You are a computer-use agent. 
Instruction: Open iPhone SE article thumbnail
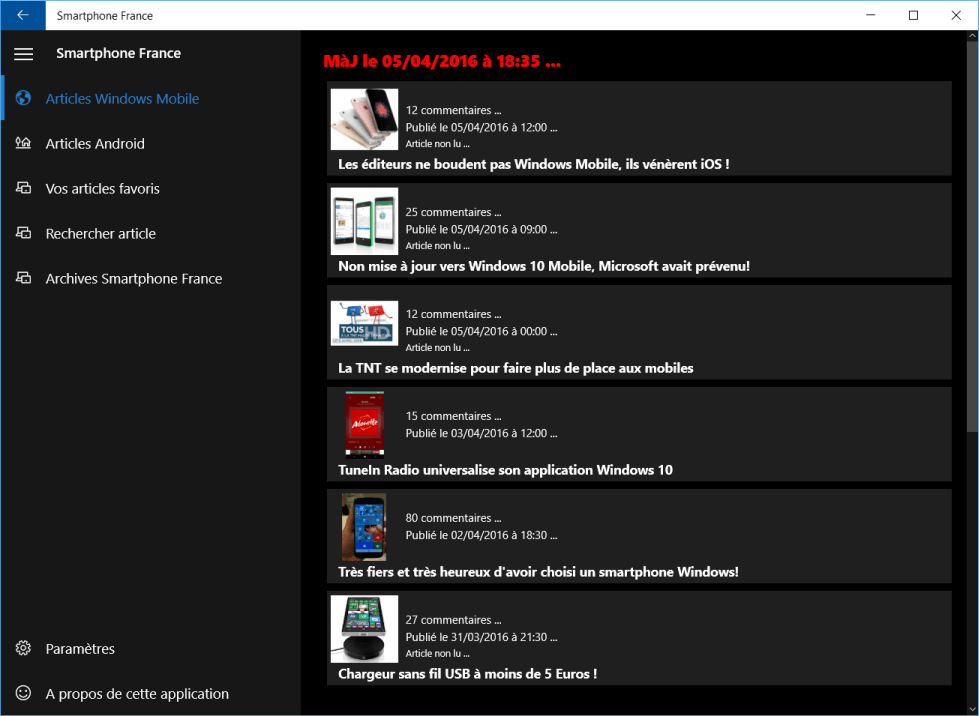click(364, 119)
